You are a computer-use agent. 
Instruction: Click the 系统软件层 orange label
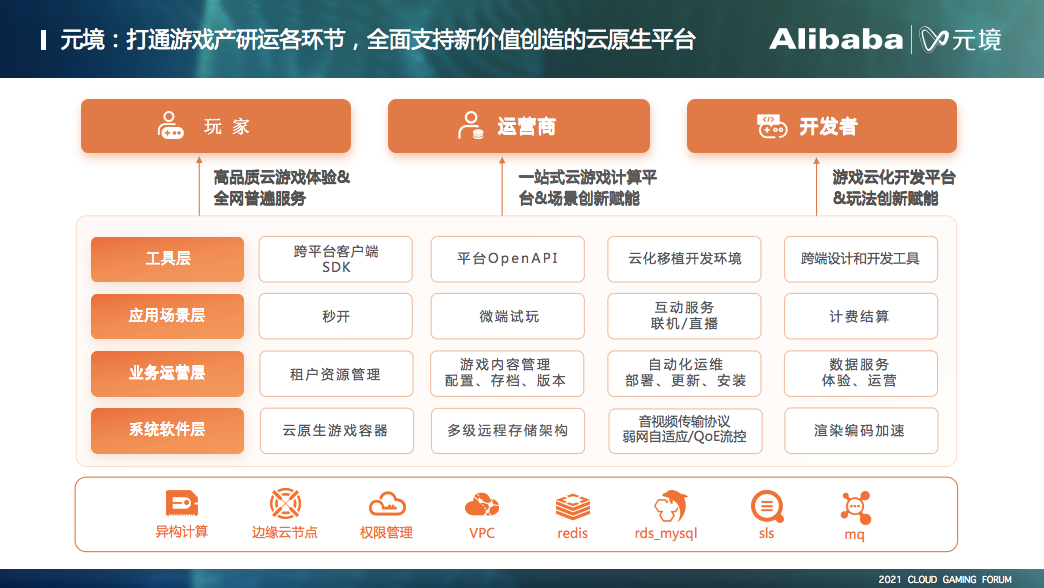click(x=167, y=431)
